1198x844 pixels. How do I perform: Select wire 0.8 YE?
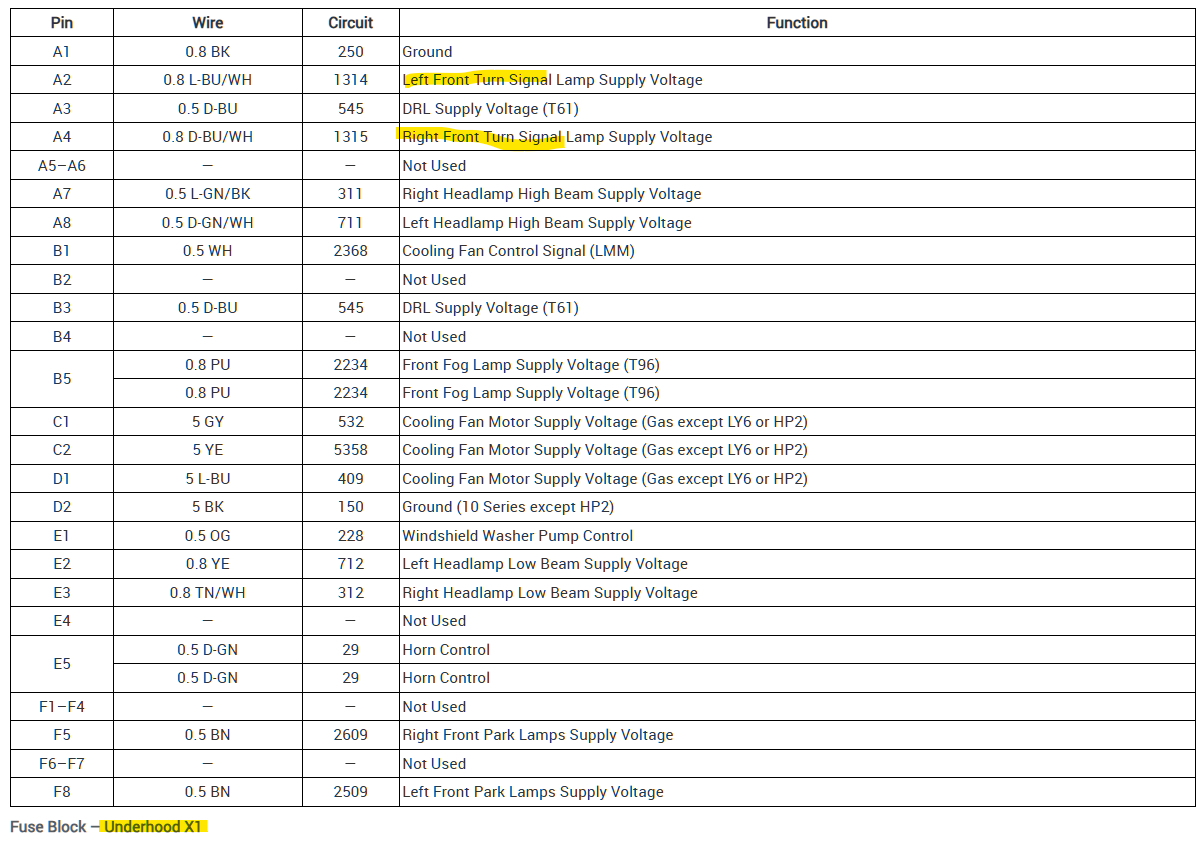[208, 564]
